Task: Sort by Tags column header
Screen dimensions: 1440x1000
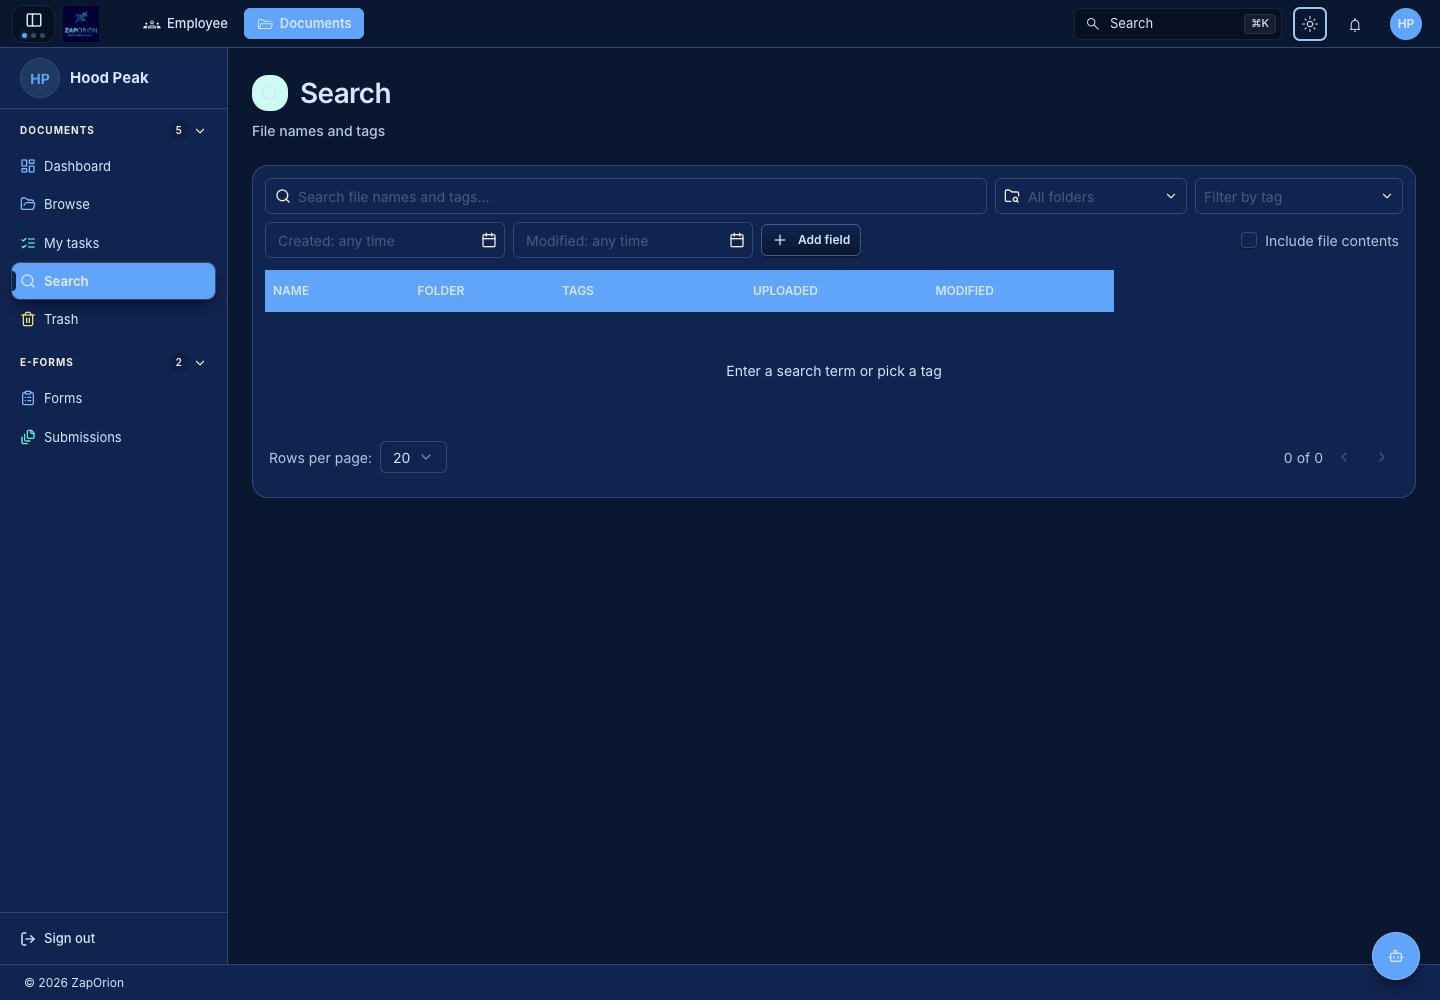Action: point(578,291)
